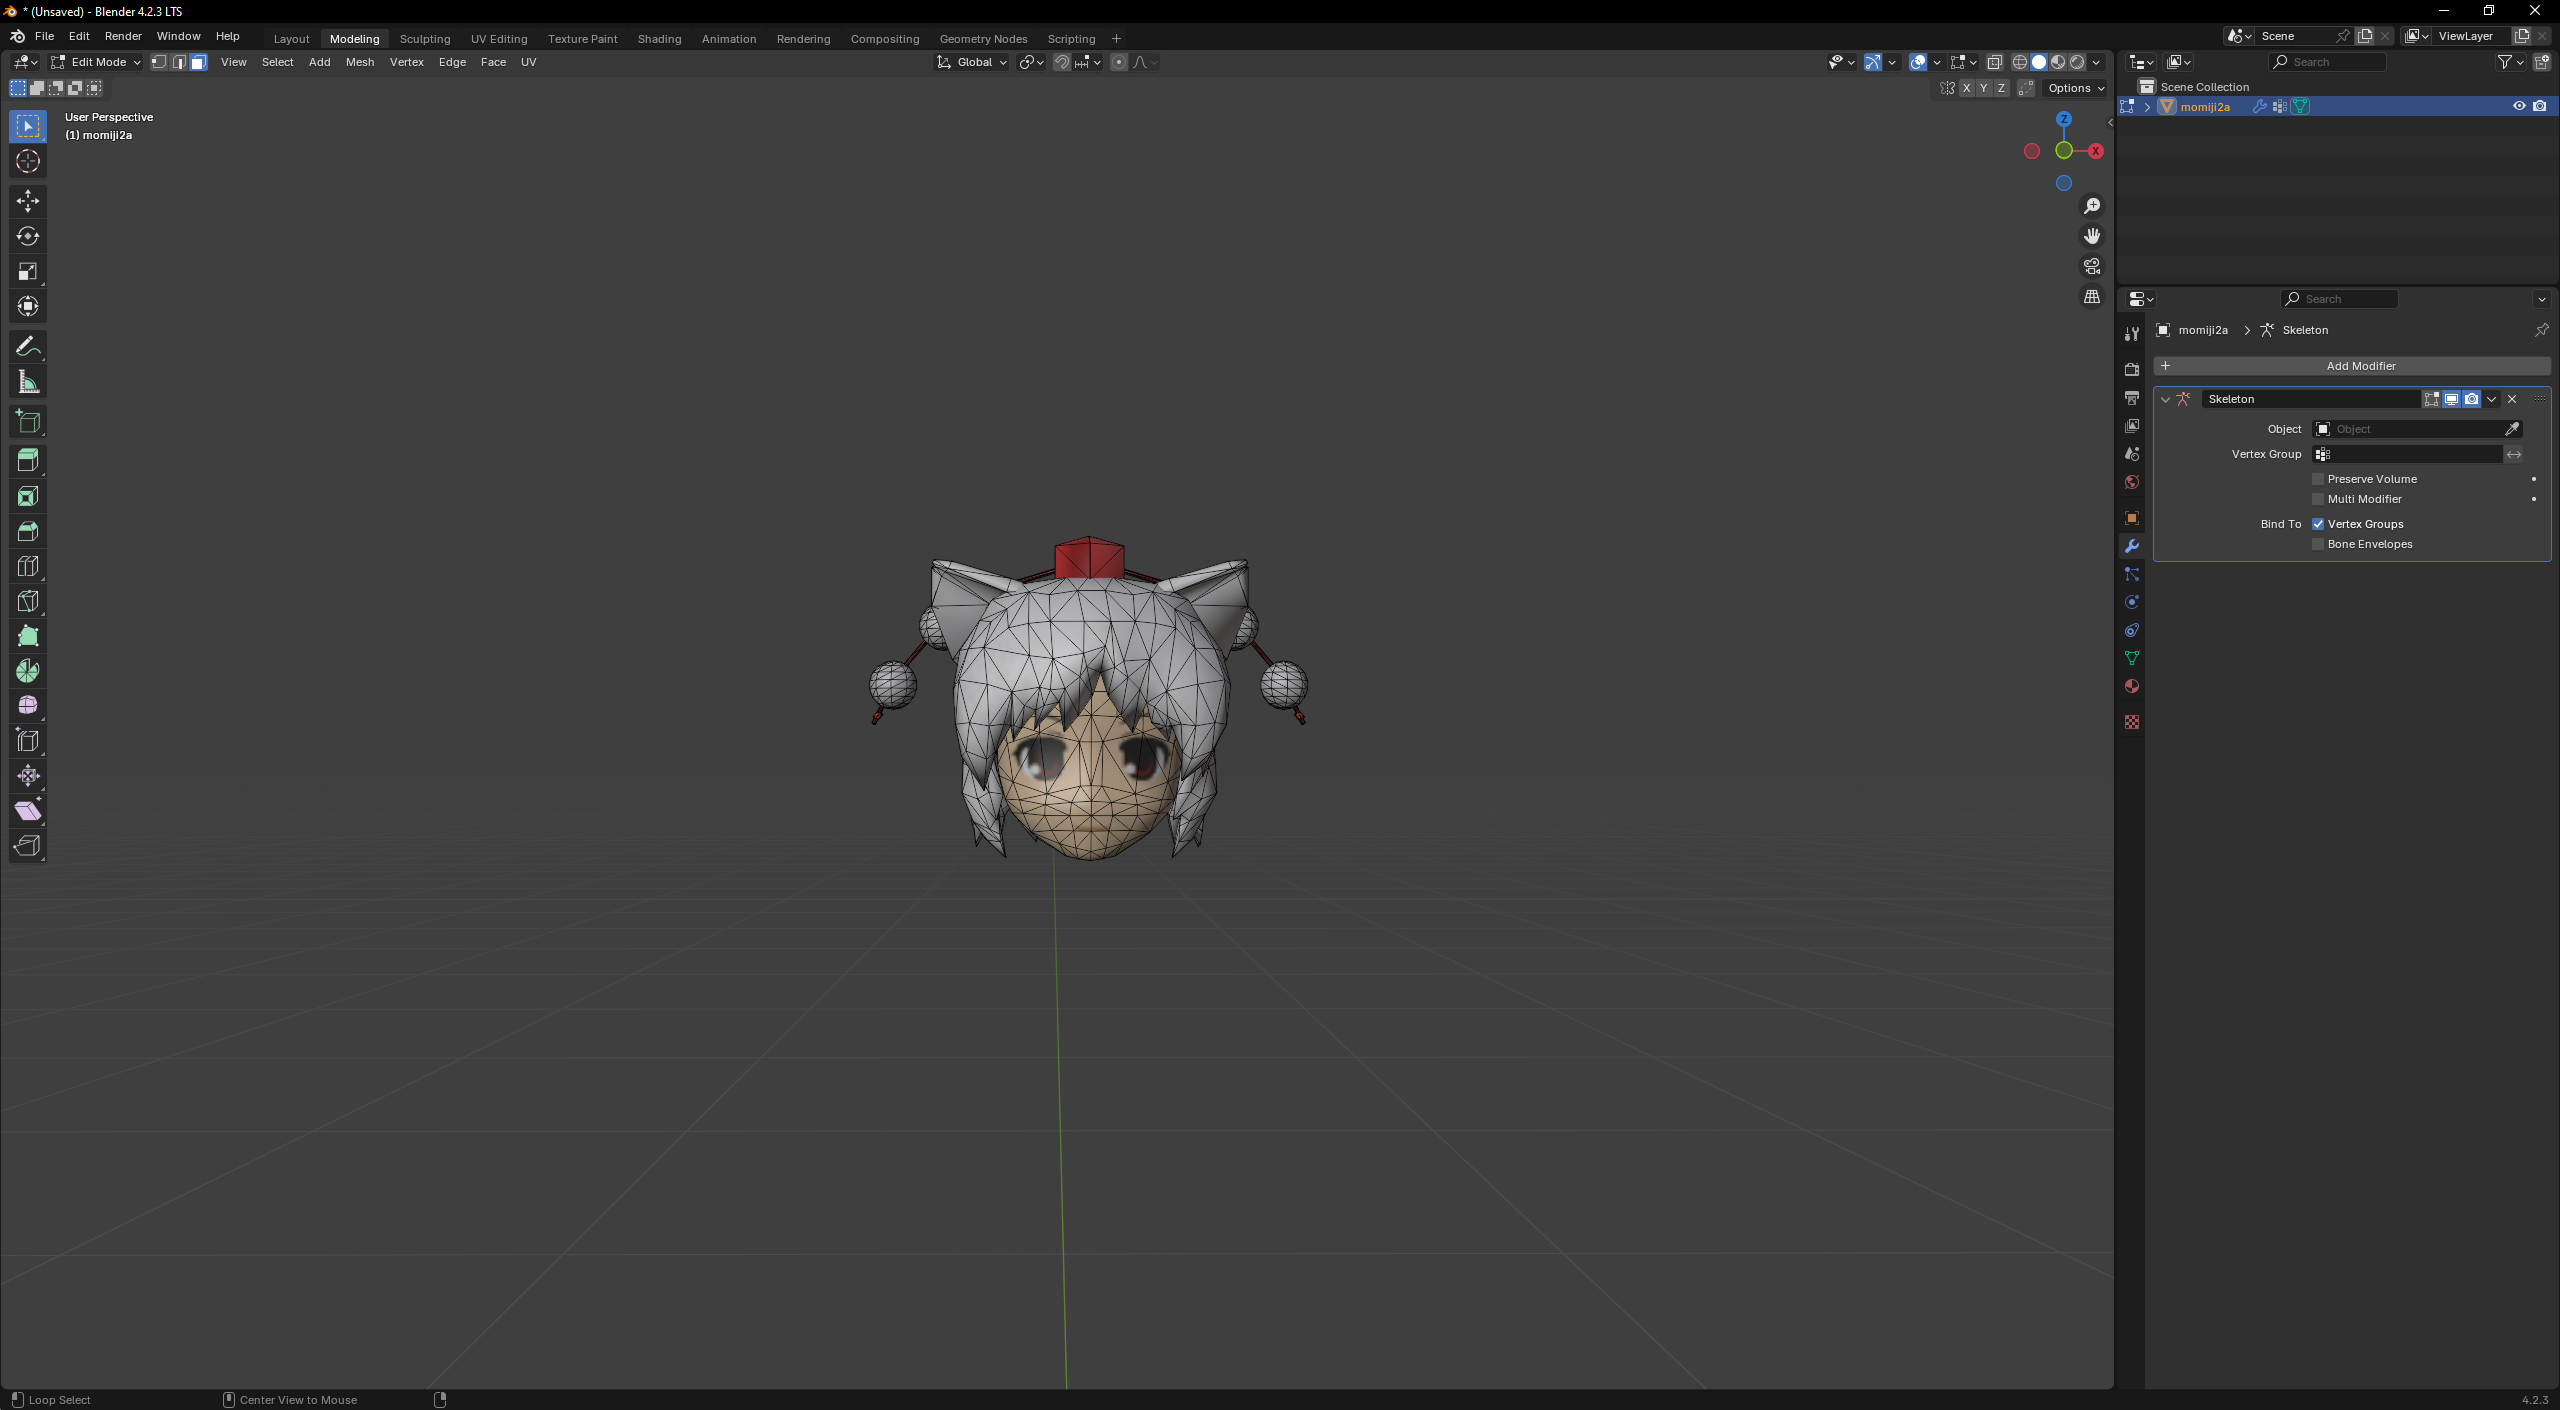Hide momiji2a with the eye icon
This screenshot has height=1410, width=2560.
[2519, 106]
